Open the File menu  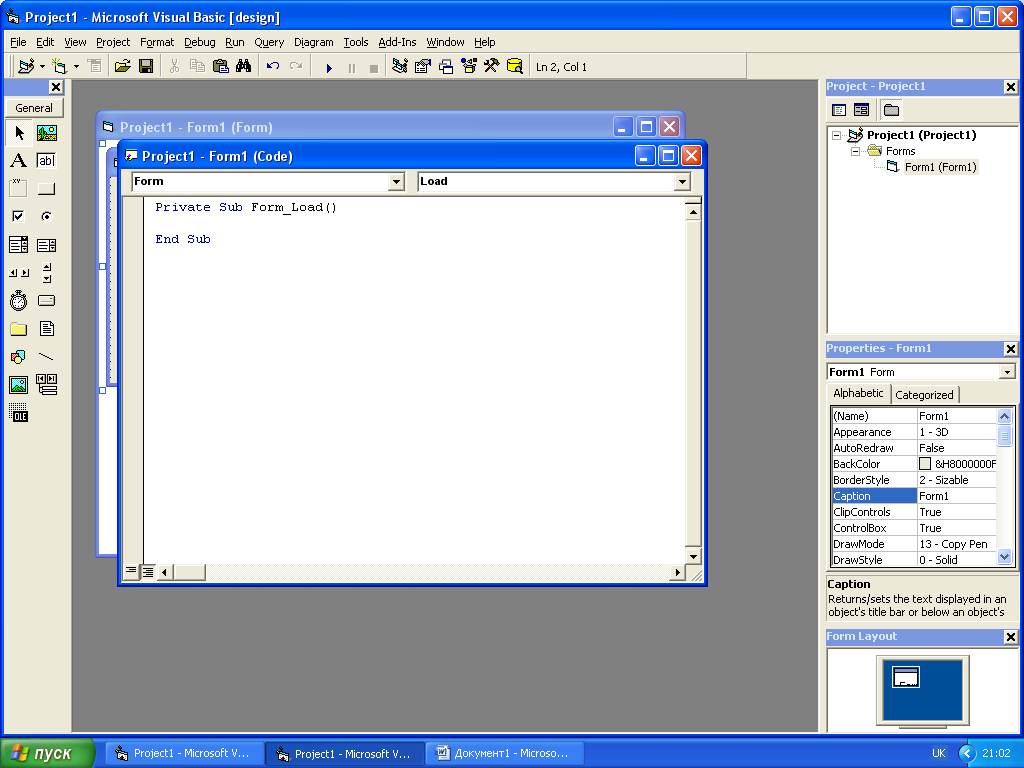pos(18,42)
